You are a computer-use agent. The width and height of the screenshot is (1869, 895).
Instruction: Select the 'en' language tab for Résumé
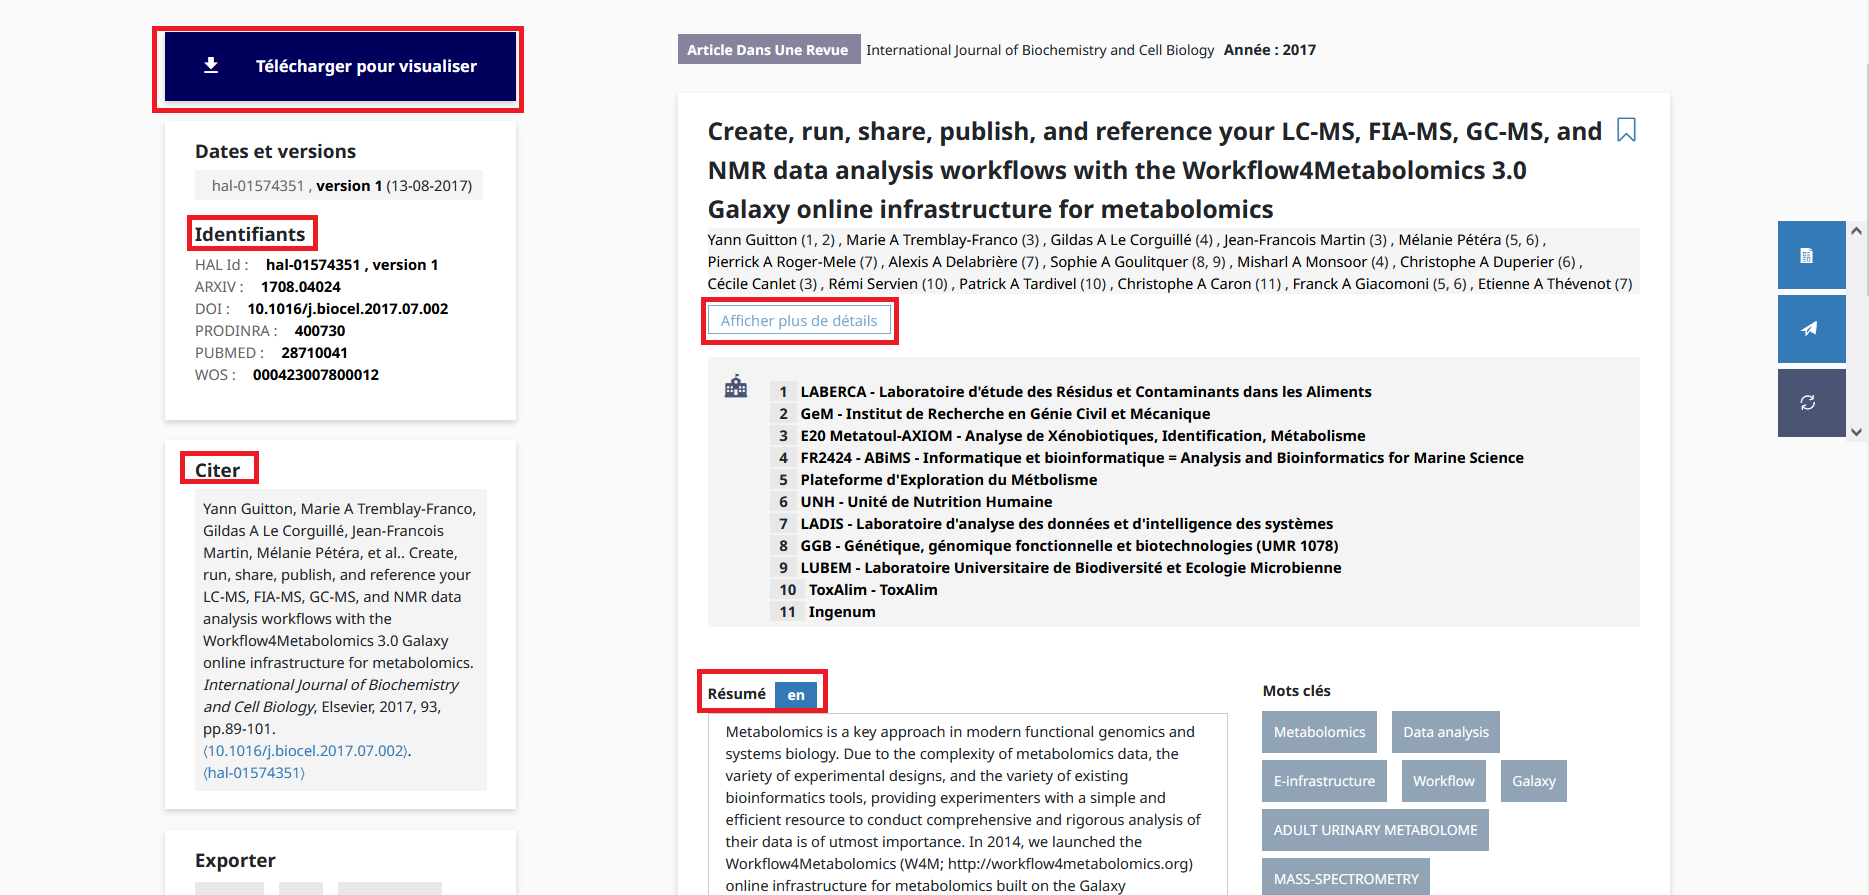click(796, 695)
